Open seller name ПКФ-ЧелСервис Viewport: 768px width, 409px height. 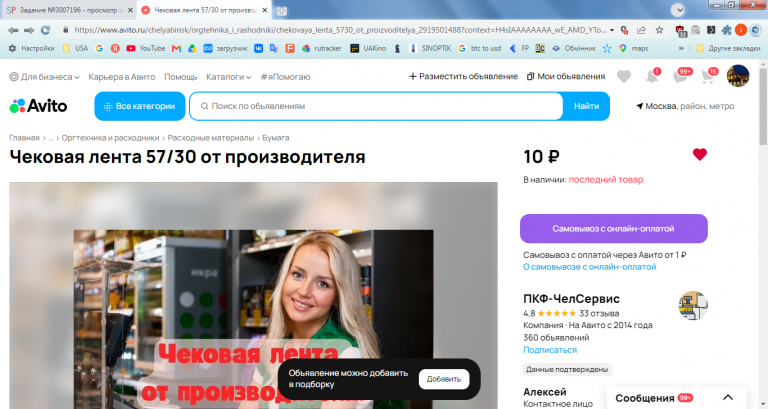(x=571, y=299)
